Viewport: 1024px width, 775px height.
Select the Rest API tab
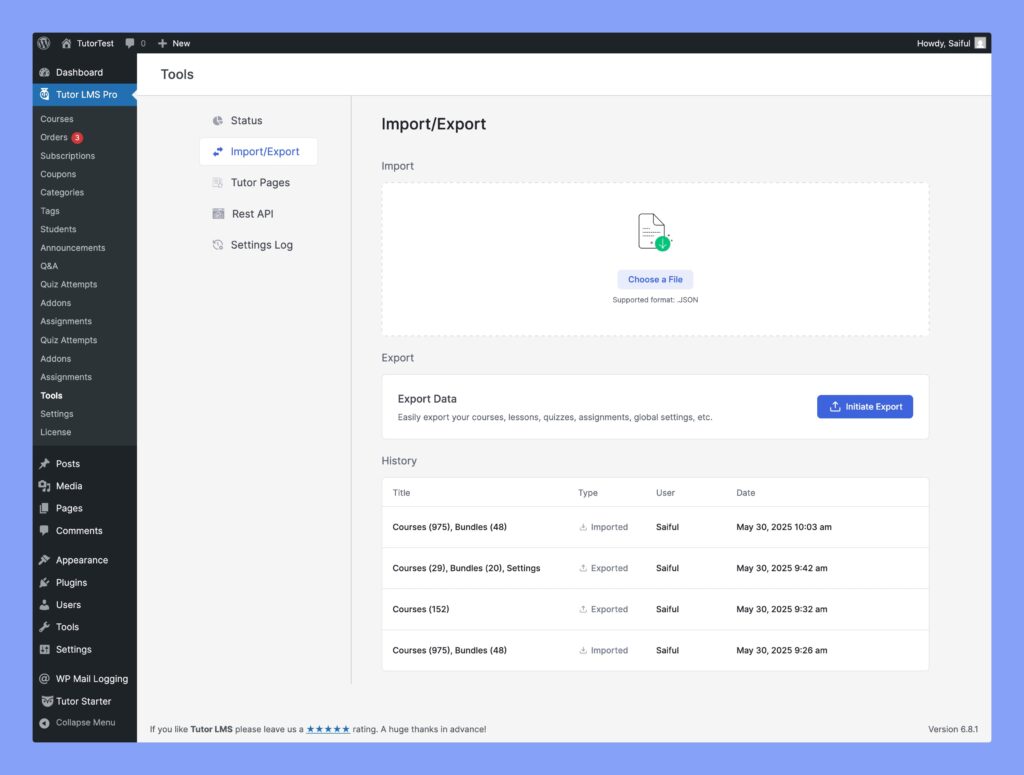click(x=259, y=214)
